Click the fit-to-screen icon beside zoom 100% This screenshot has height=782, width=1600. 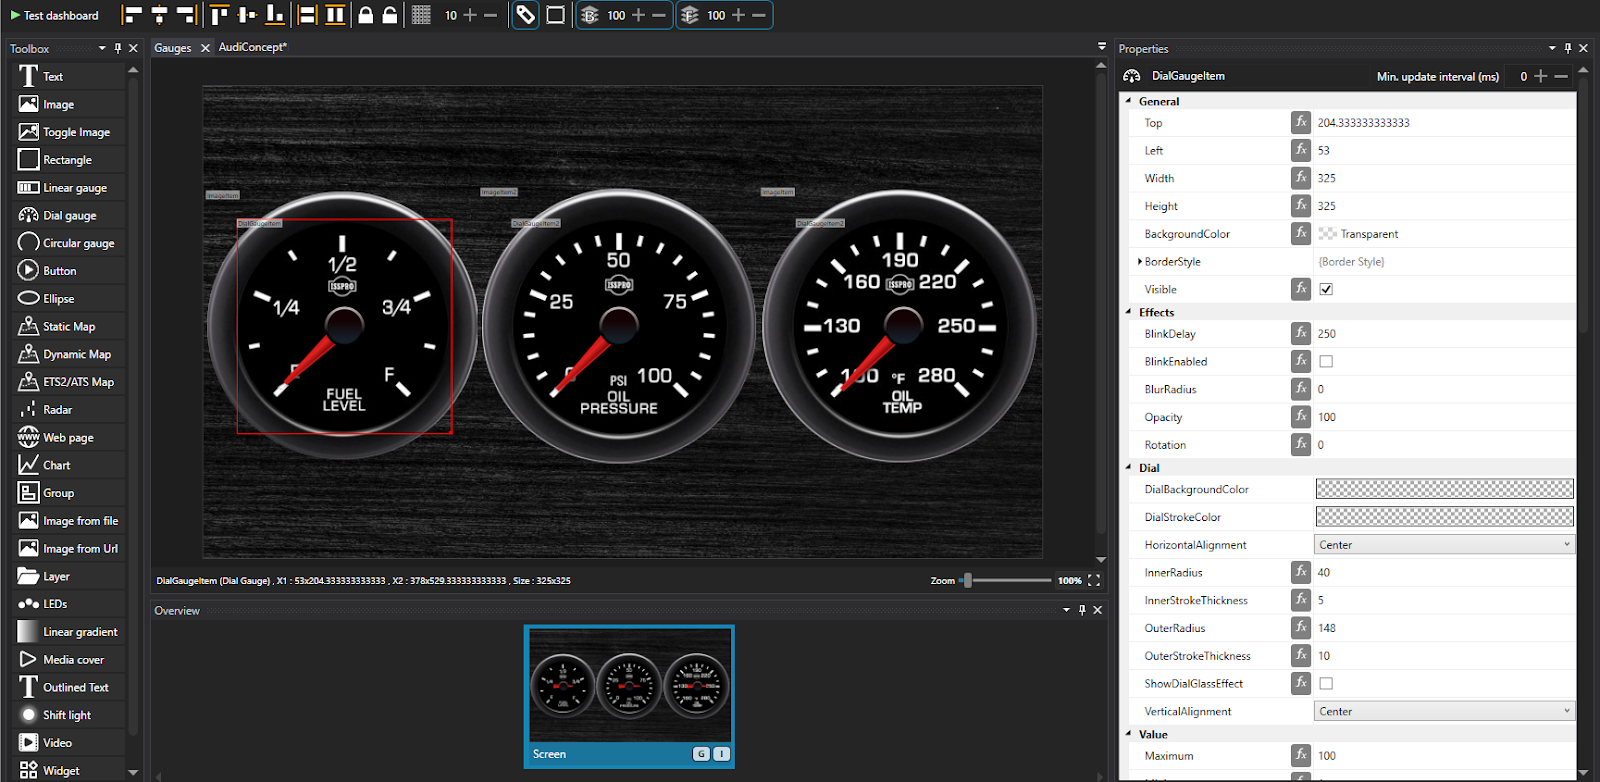[x=1094, y=580]
